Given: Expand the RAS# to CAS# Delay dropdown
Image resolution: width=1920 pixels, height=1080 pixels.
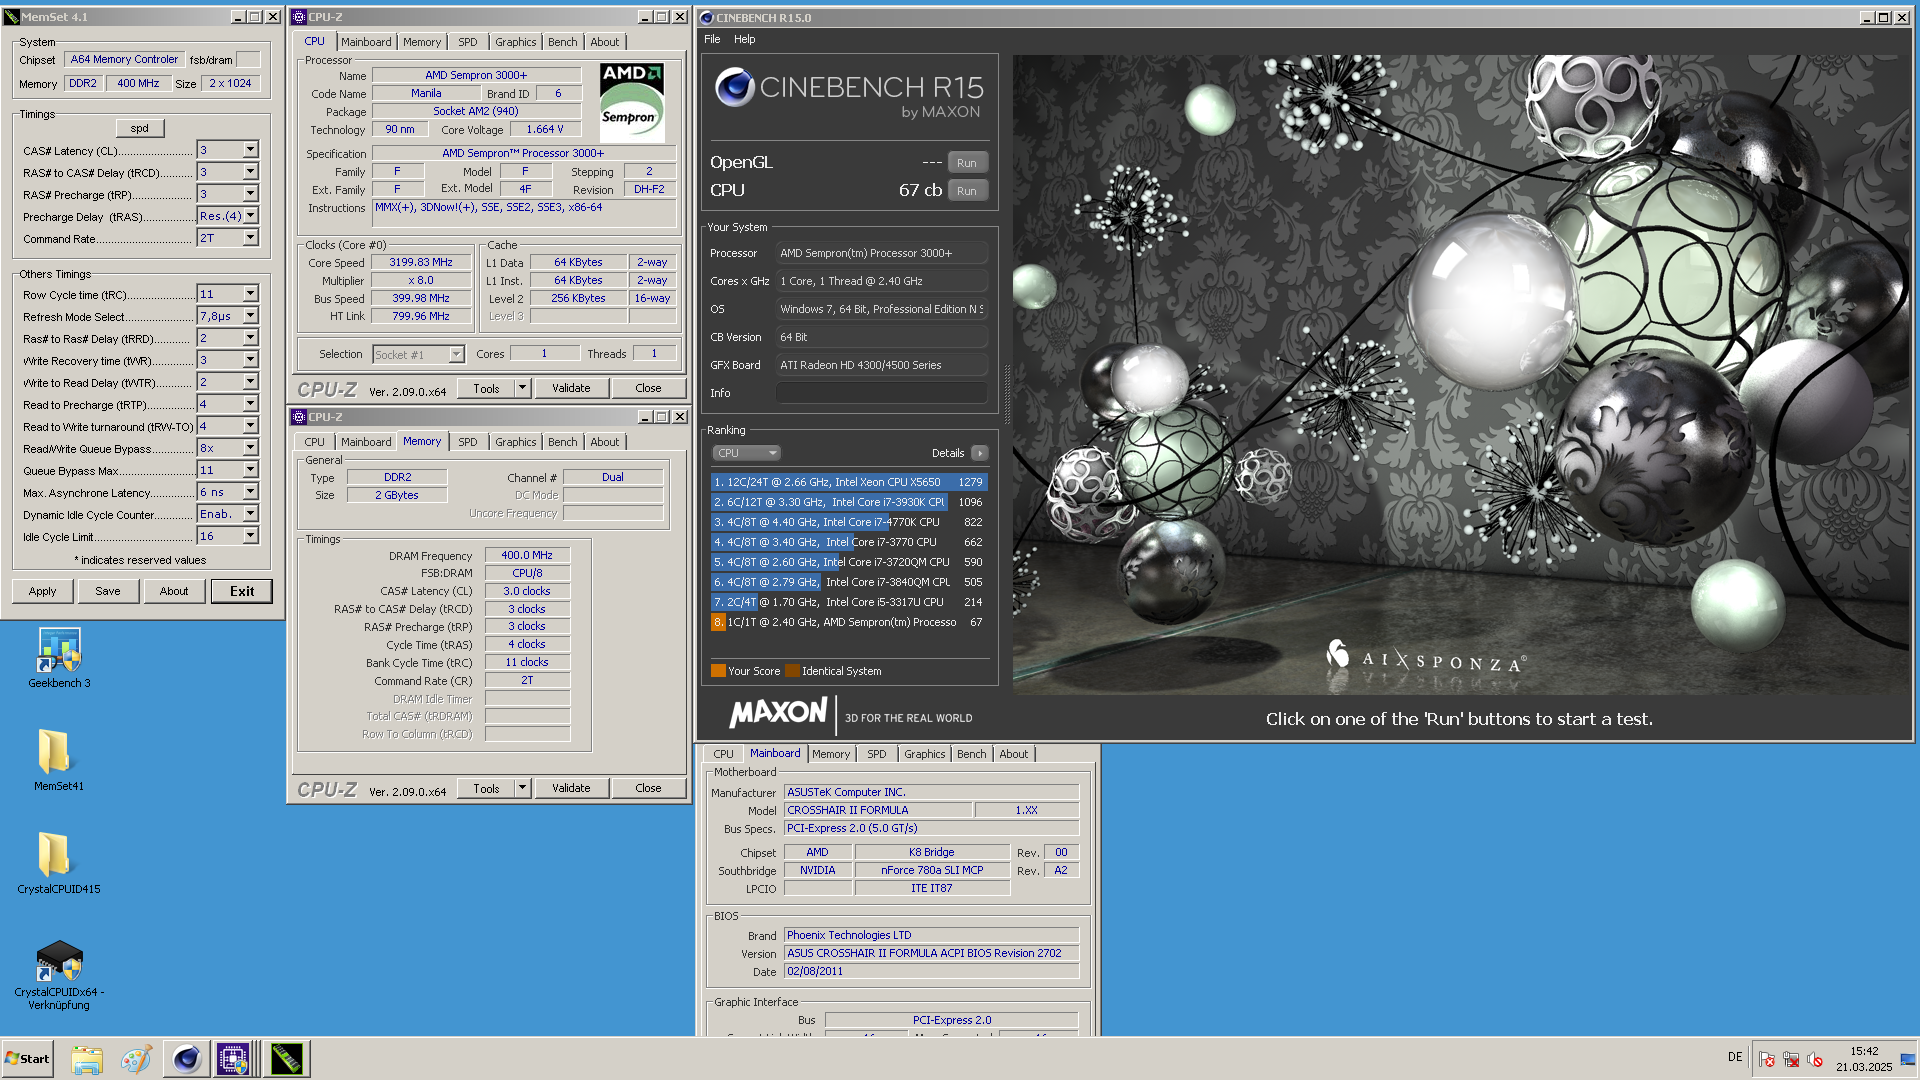Looking at the screenshot, I should click(251, 172).
